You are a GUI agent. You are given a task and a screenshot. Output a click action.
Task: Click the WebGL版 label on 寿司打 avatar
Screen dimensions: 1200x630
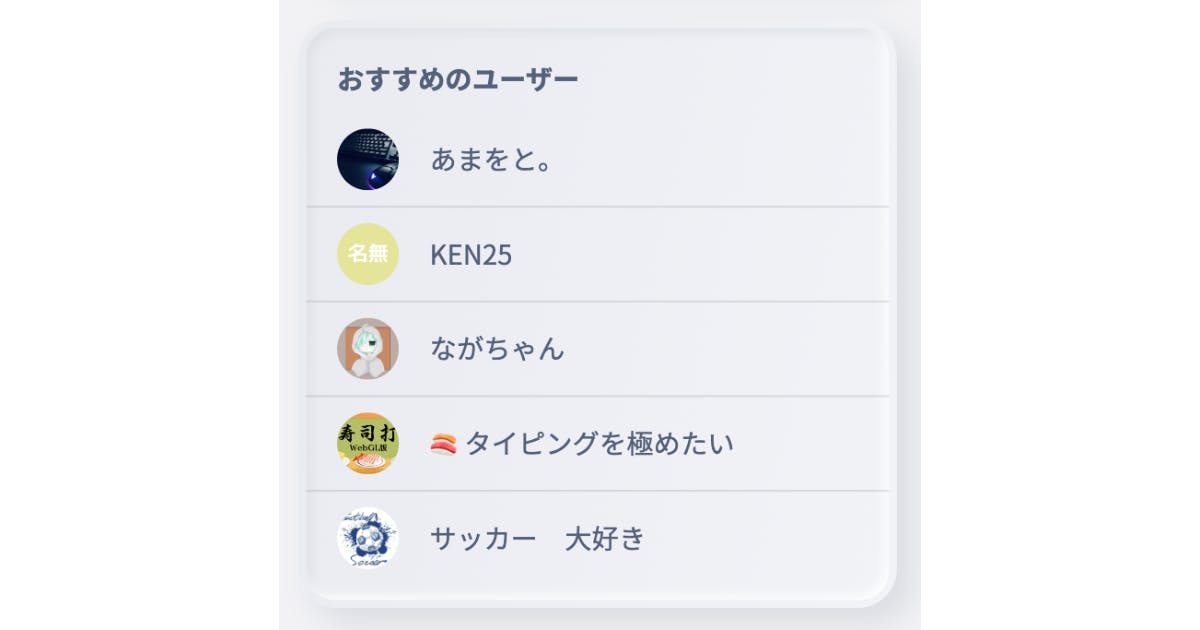pos(368,447)
